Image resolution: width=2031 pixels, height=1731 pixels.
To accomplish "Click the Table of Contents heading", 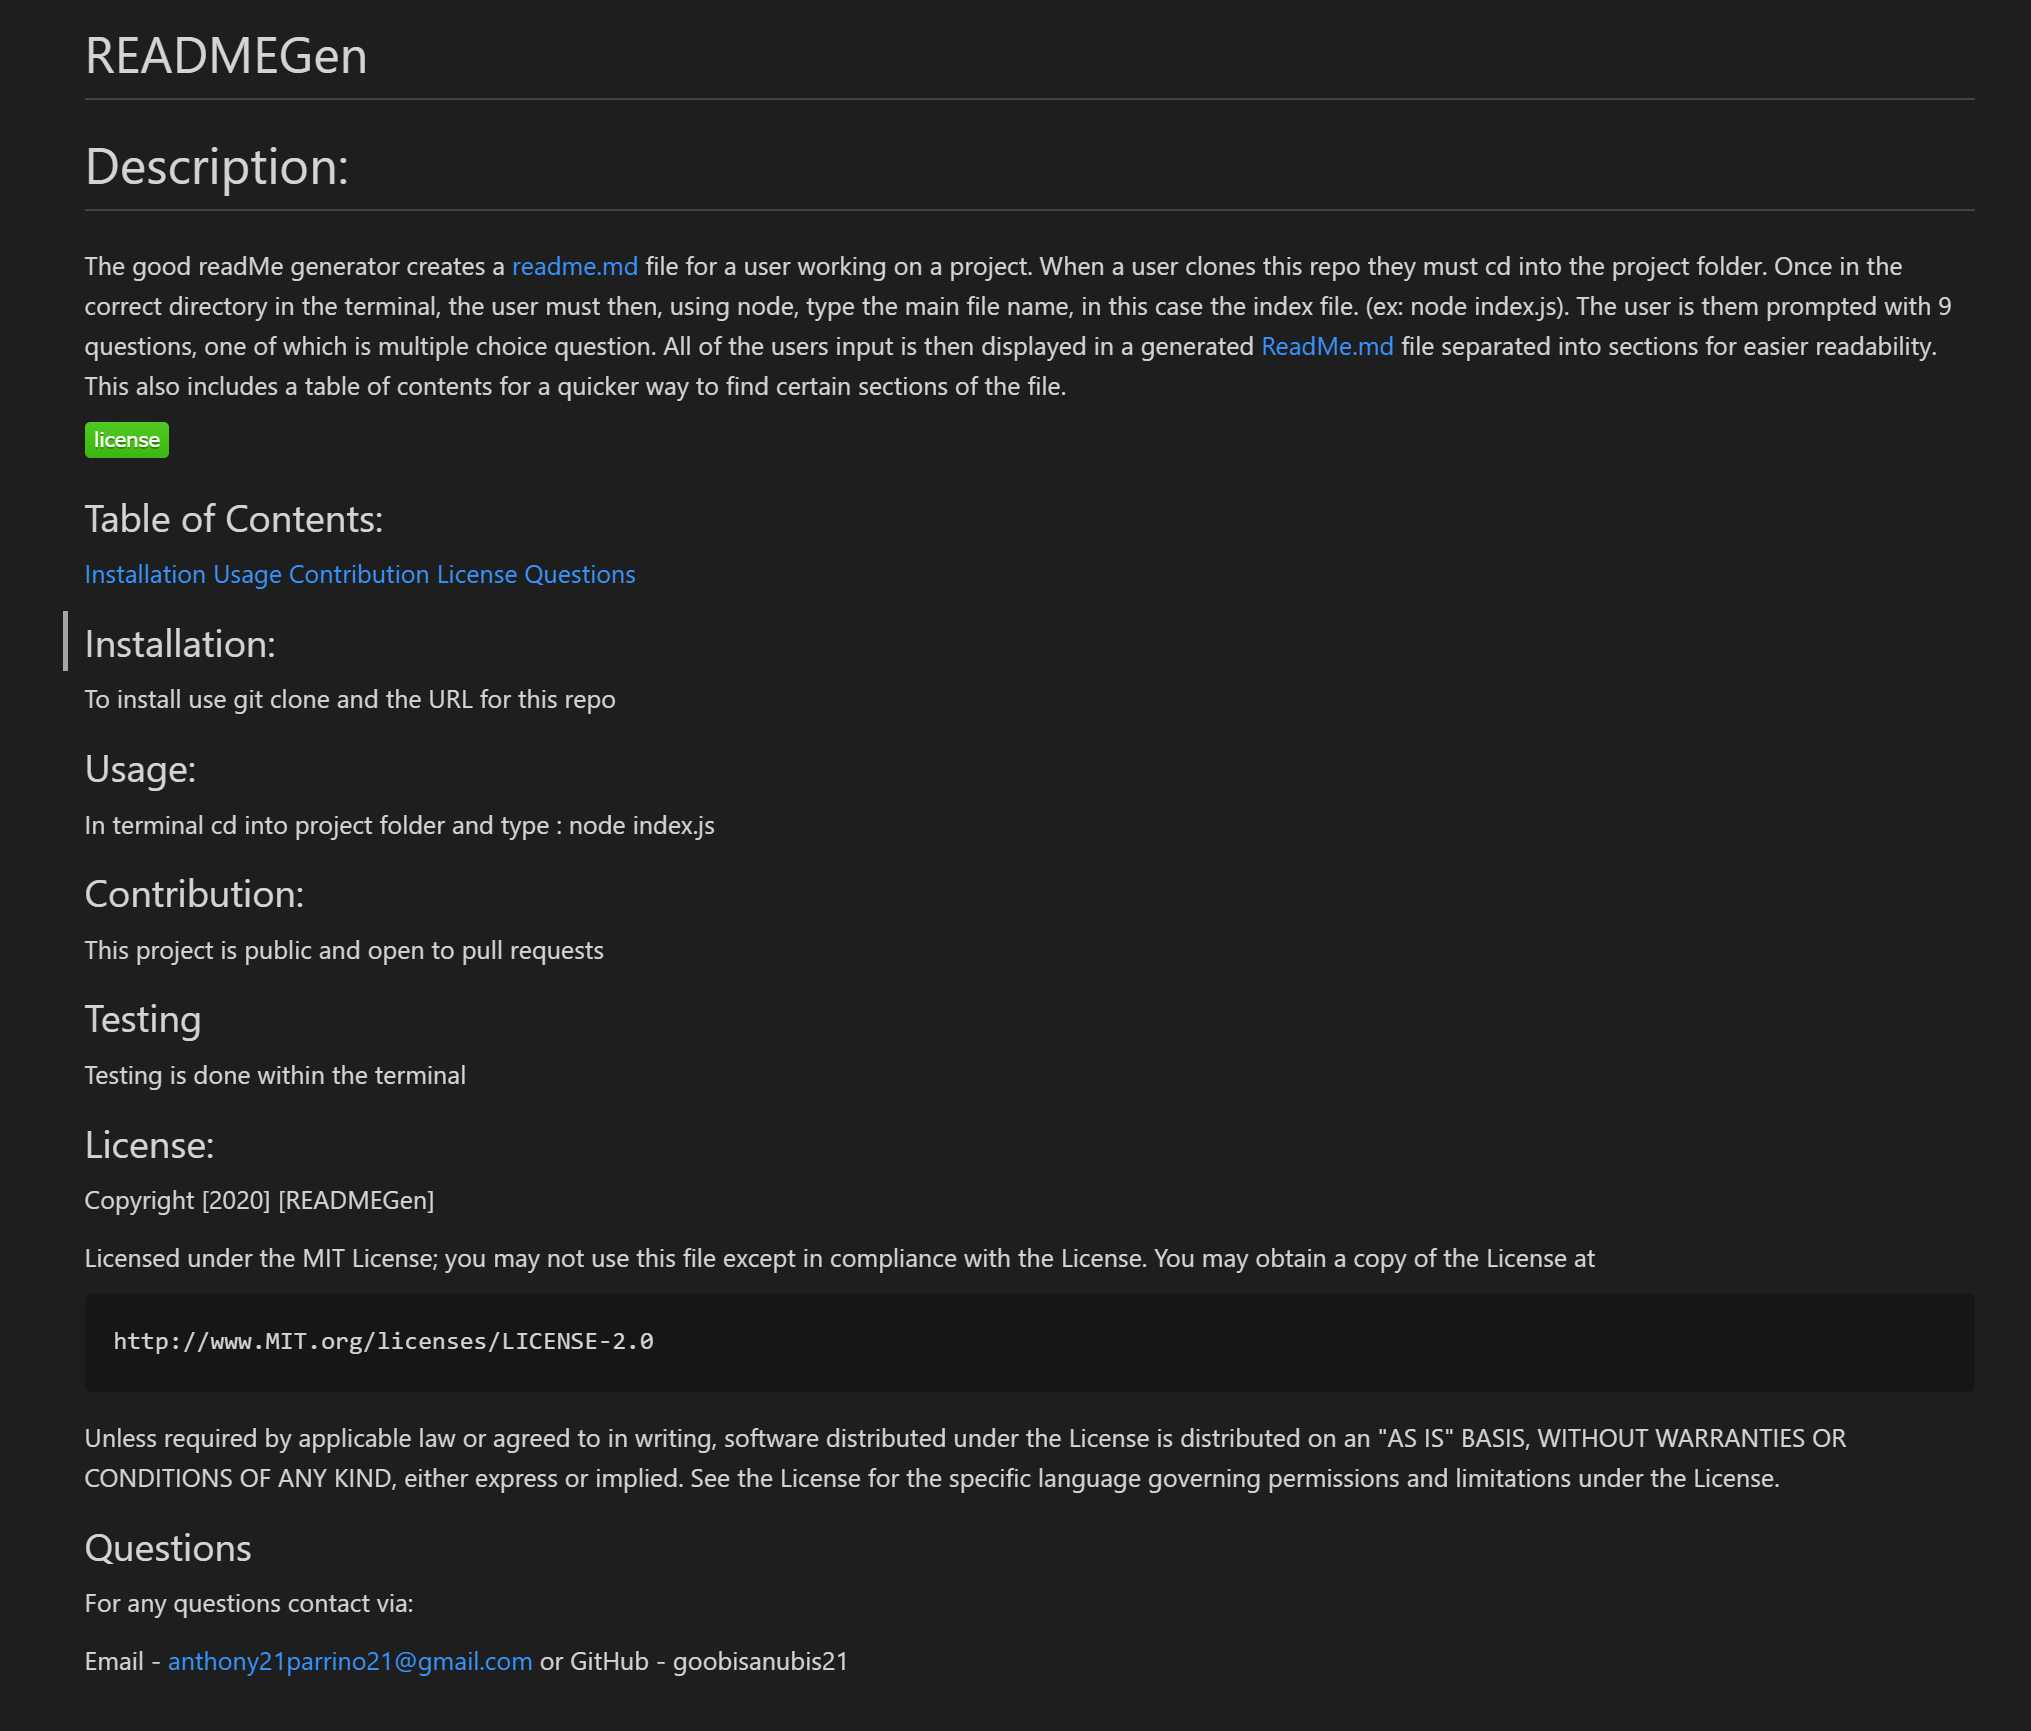I will click(233, 518).
